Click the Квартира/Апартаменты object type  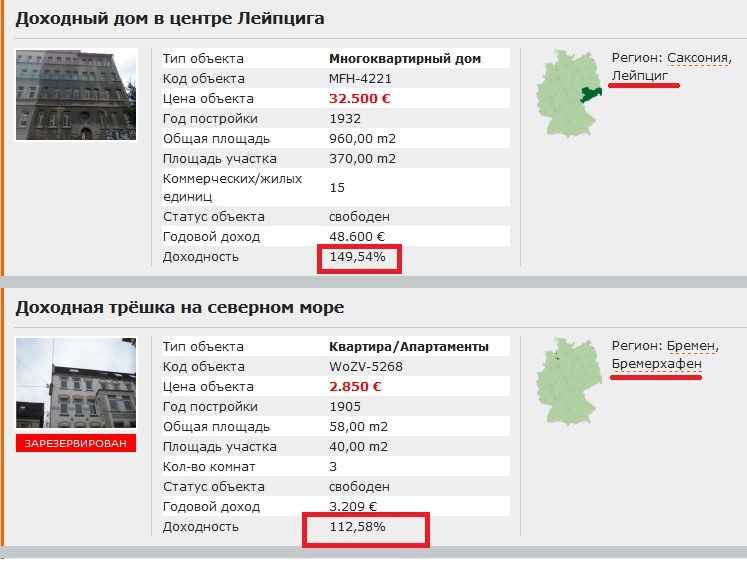click(408, 347)
